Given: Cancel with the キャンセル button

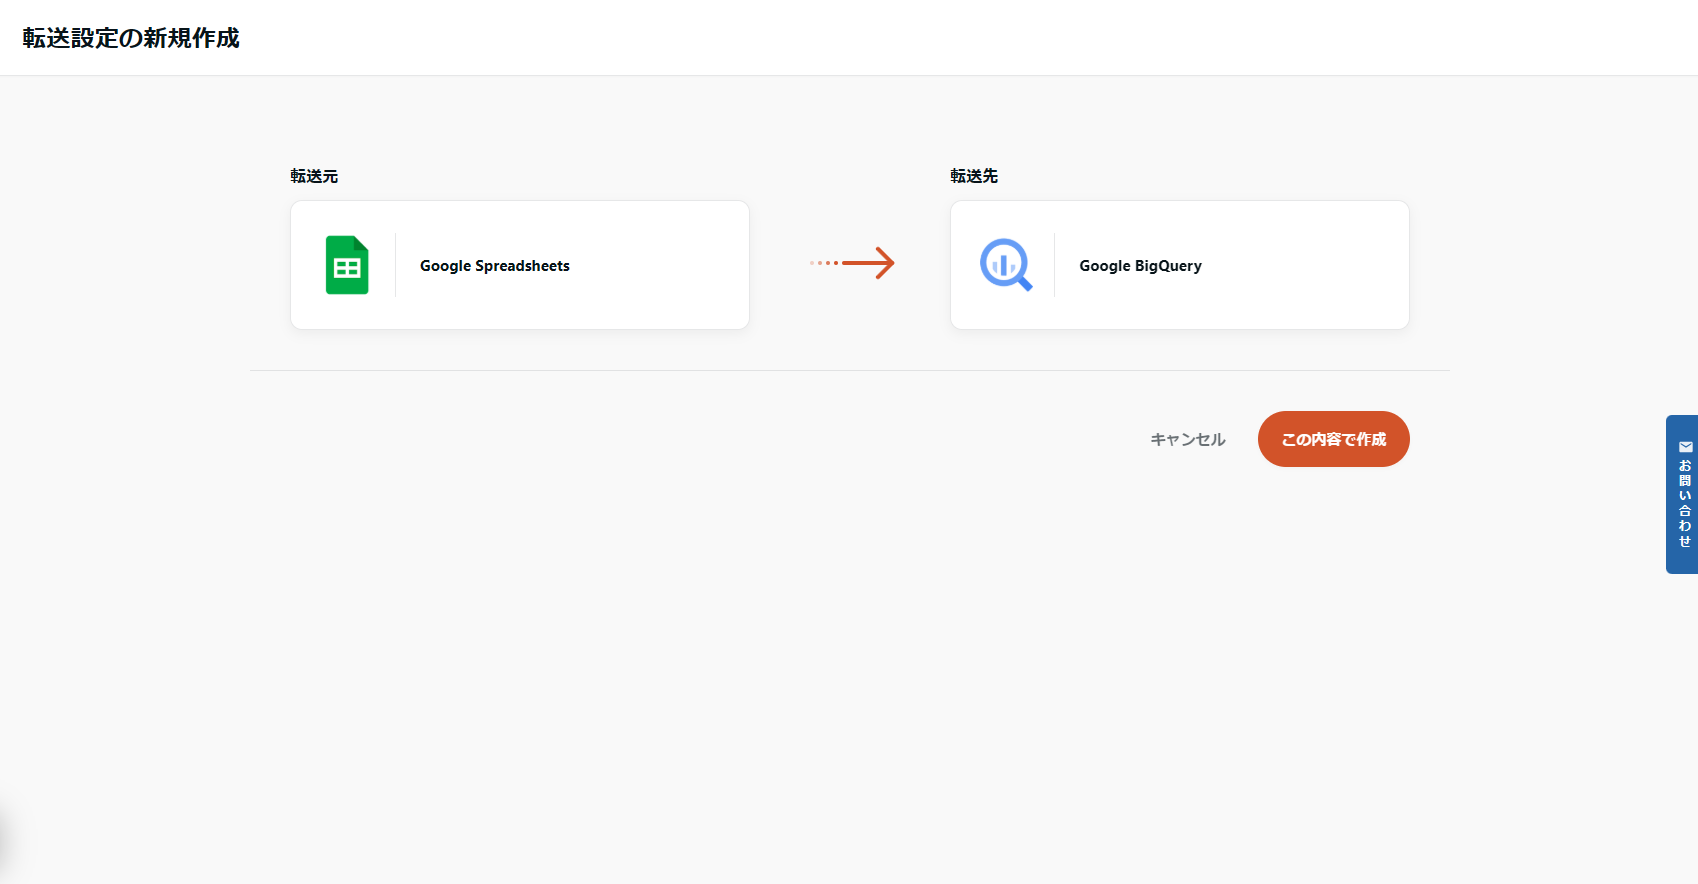Looking at the screenshot, I should click(1187, 439).
